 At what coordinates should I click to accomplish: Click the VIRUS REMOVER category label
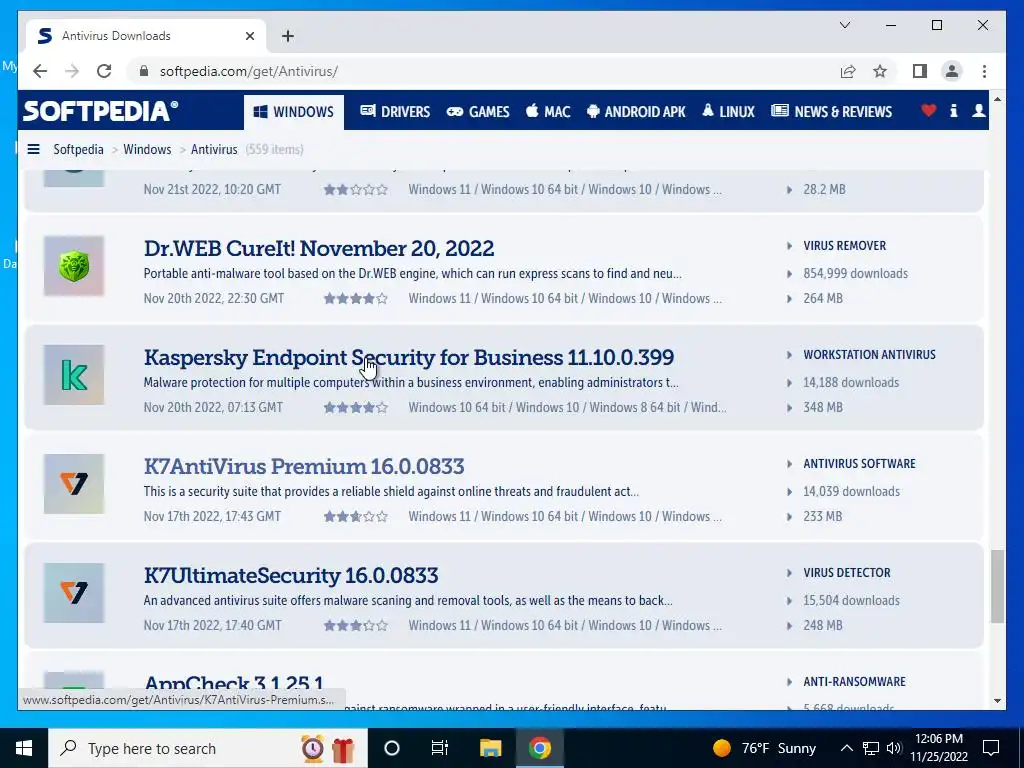coord(844,246)
